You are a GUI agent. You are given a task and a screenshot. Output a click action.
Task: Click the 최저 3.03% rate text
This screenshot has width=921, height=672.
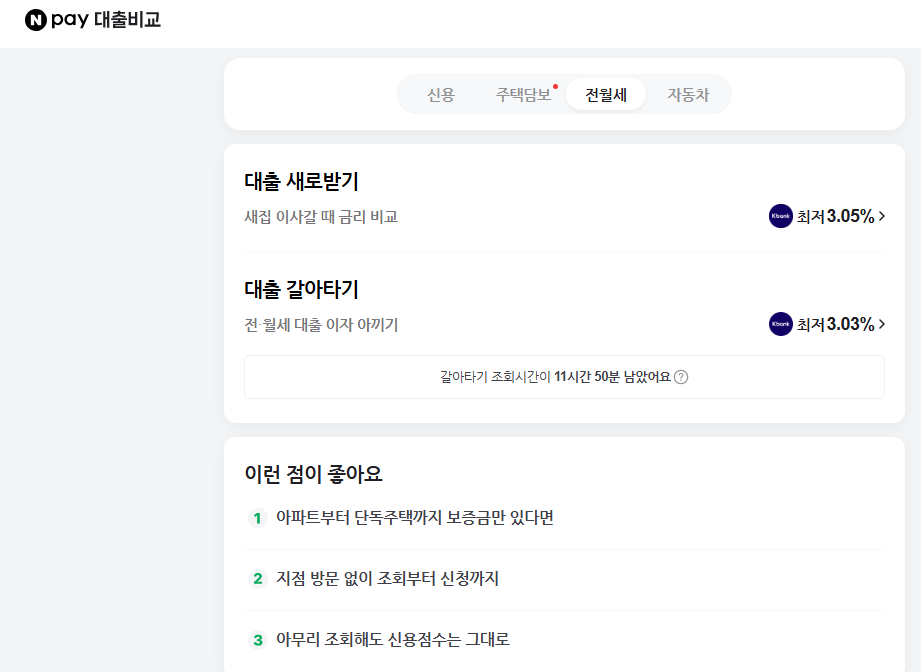point(836,324)
